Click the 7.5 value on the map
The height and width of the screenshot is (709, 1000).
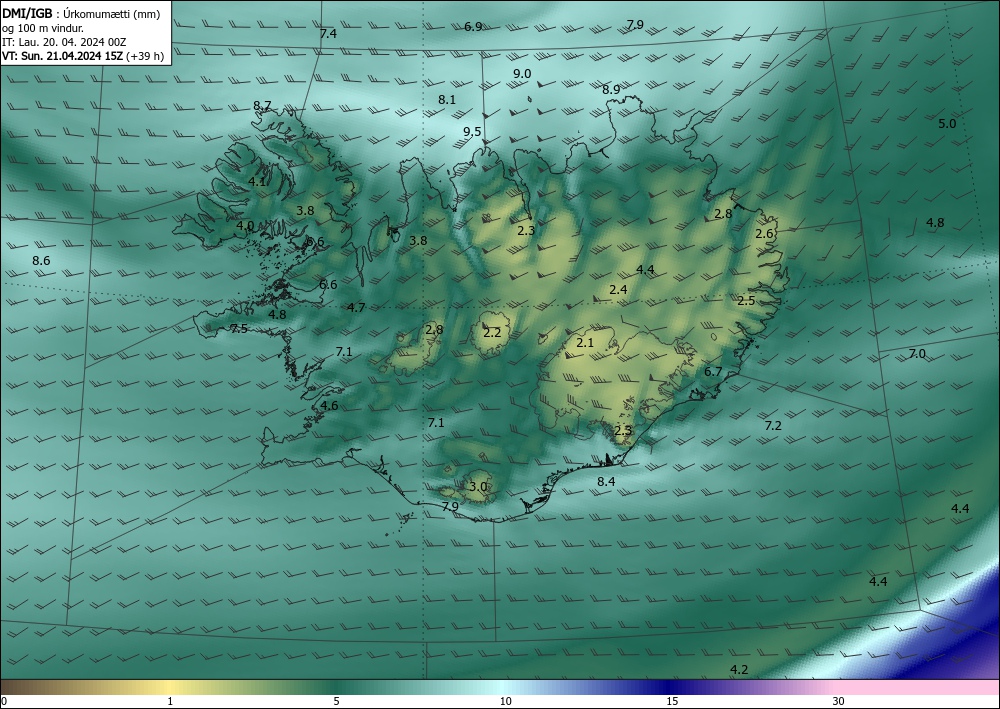239,328
